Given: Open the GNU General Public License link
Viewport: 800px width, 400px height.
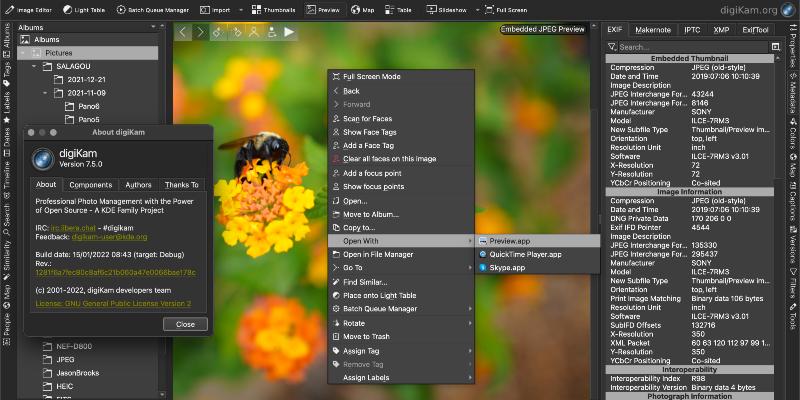Looking at the screenshot, I should point(120,303).
